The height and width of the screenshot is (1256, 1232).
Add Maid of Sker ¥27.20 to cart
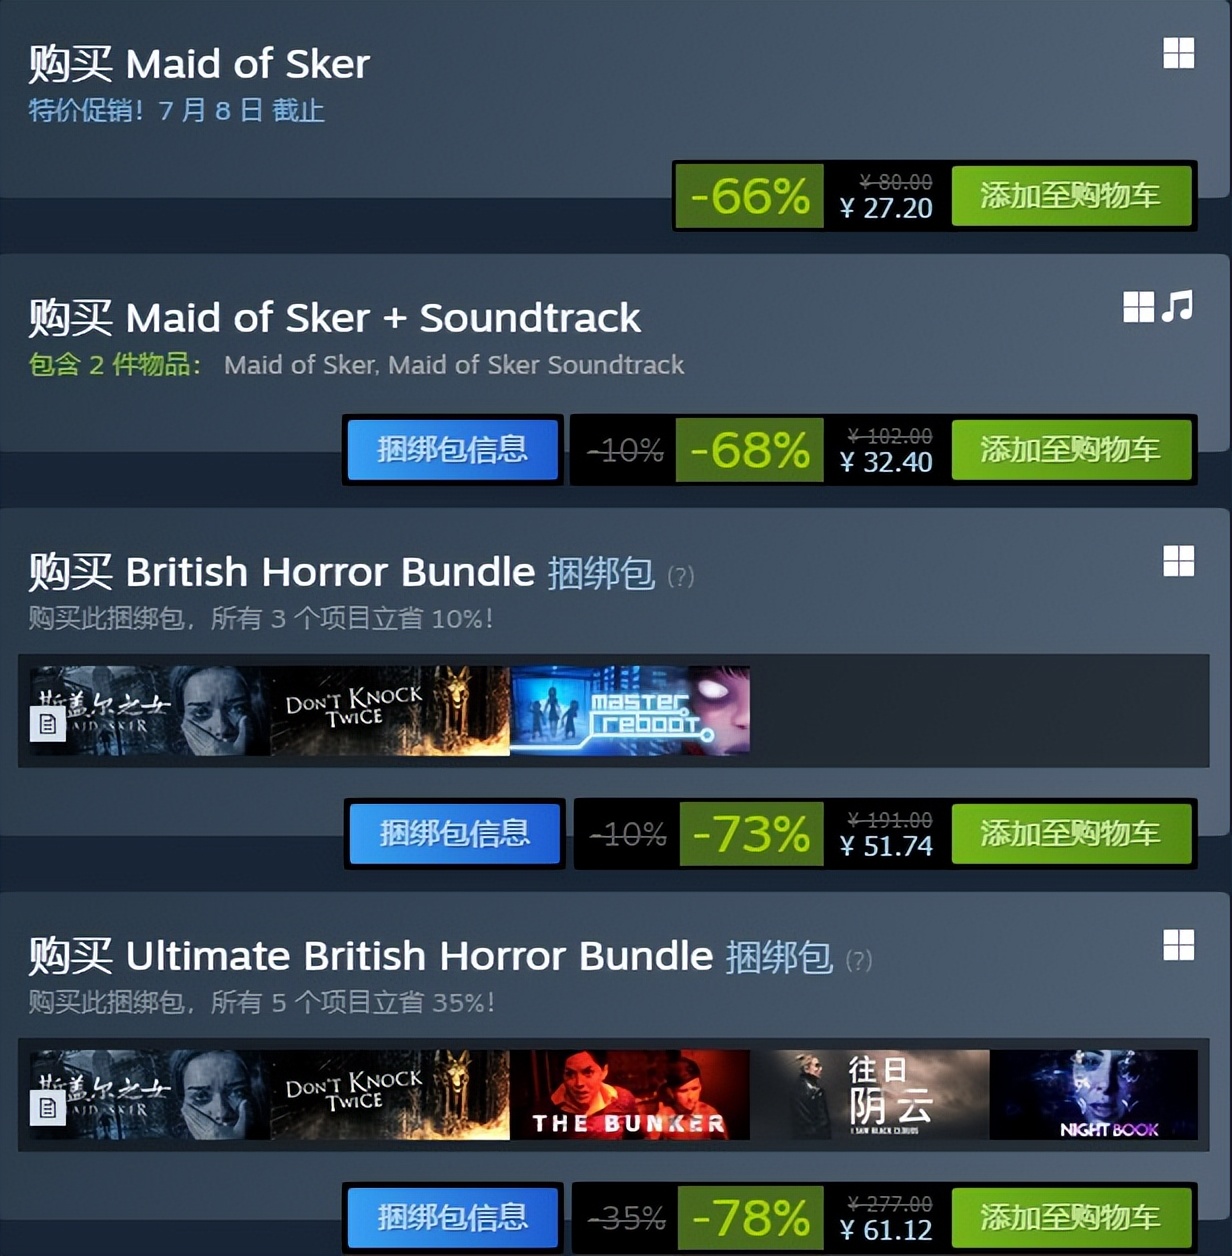tap(1071, 196)
